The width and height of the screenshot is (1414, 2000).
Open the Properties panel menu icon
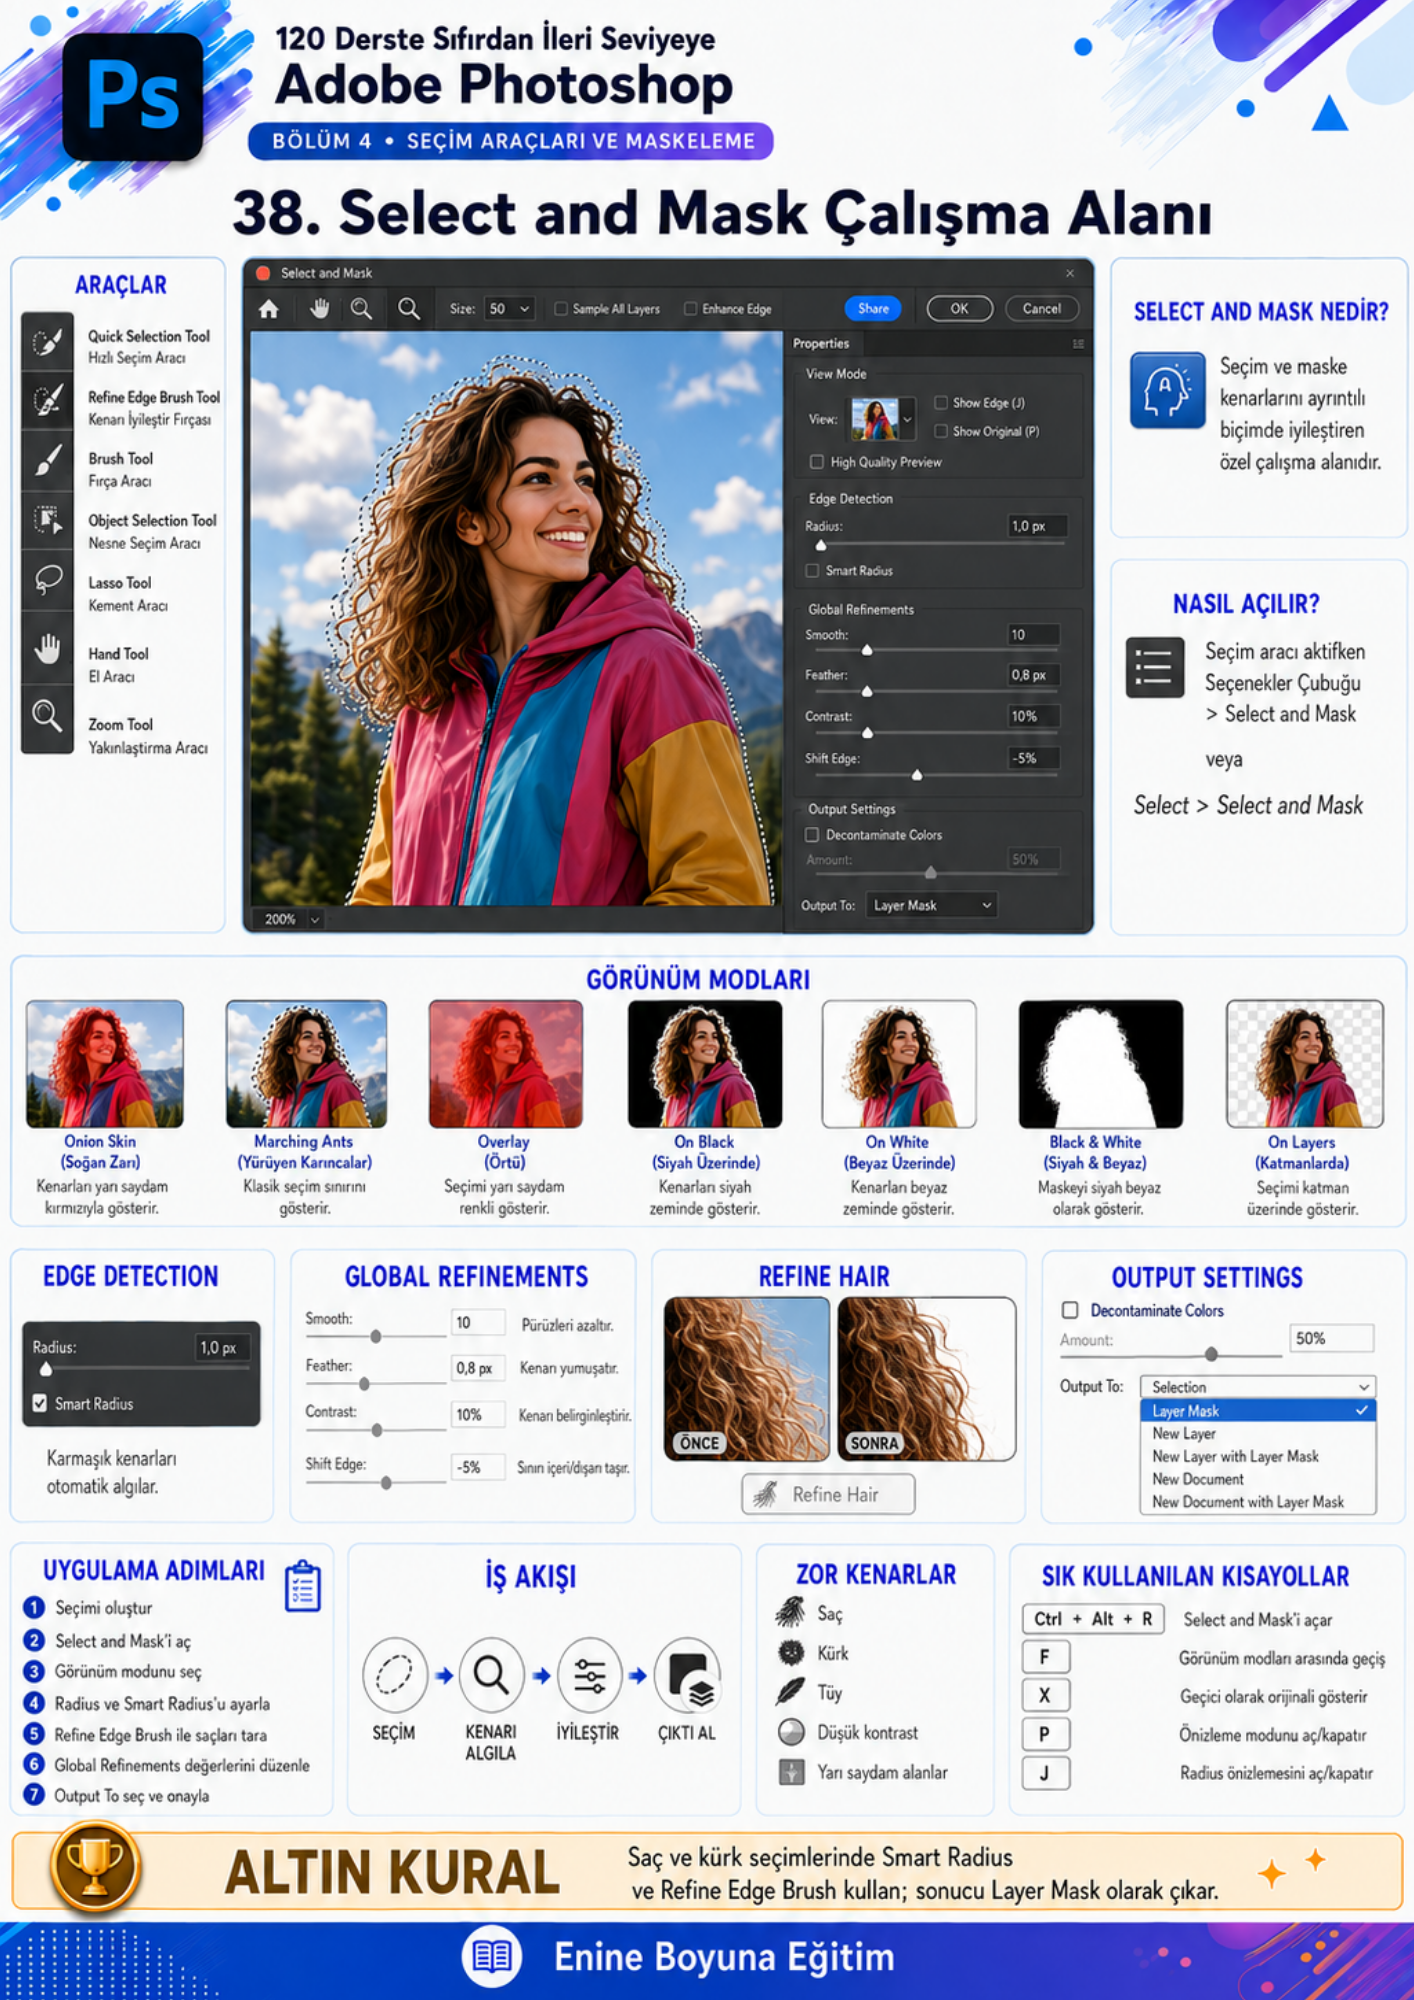click(x=1078, y=344)
